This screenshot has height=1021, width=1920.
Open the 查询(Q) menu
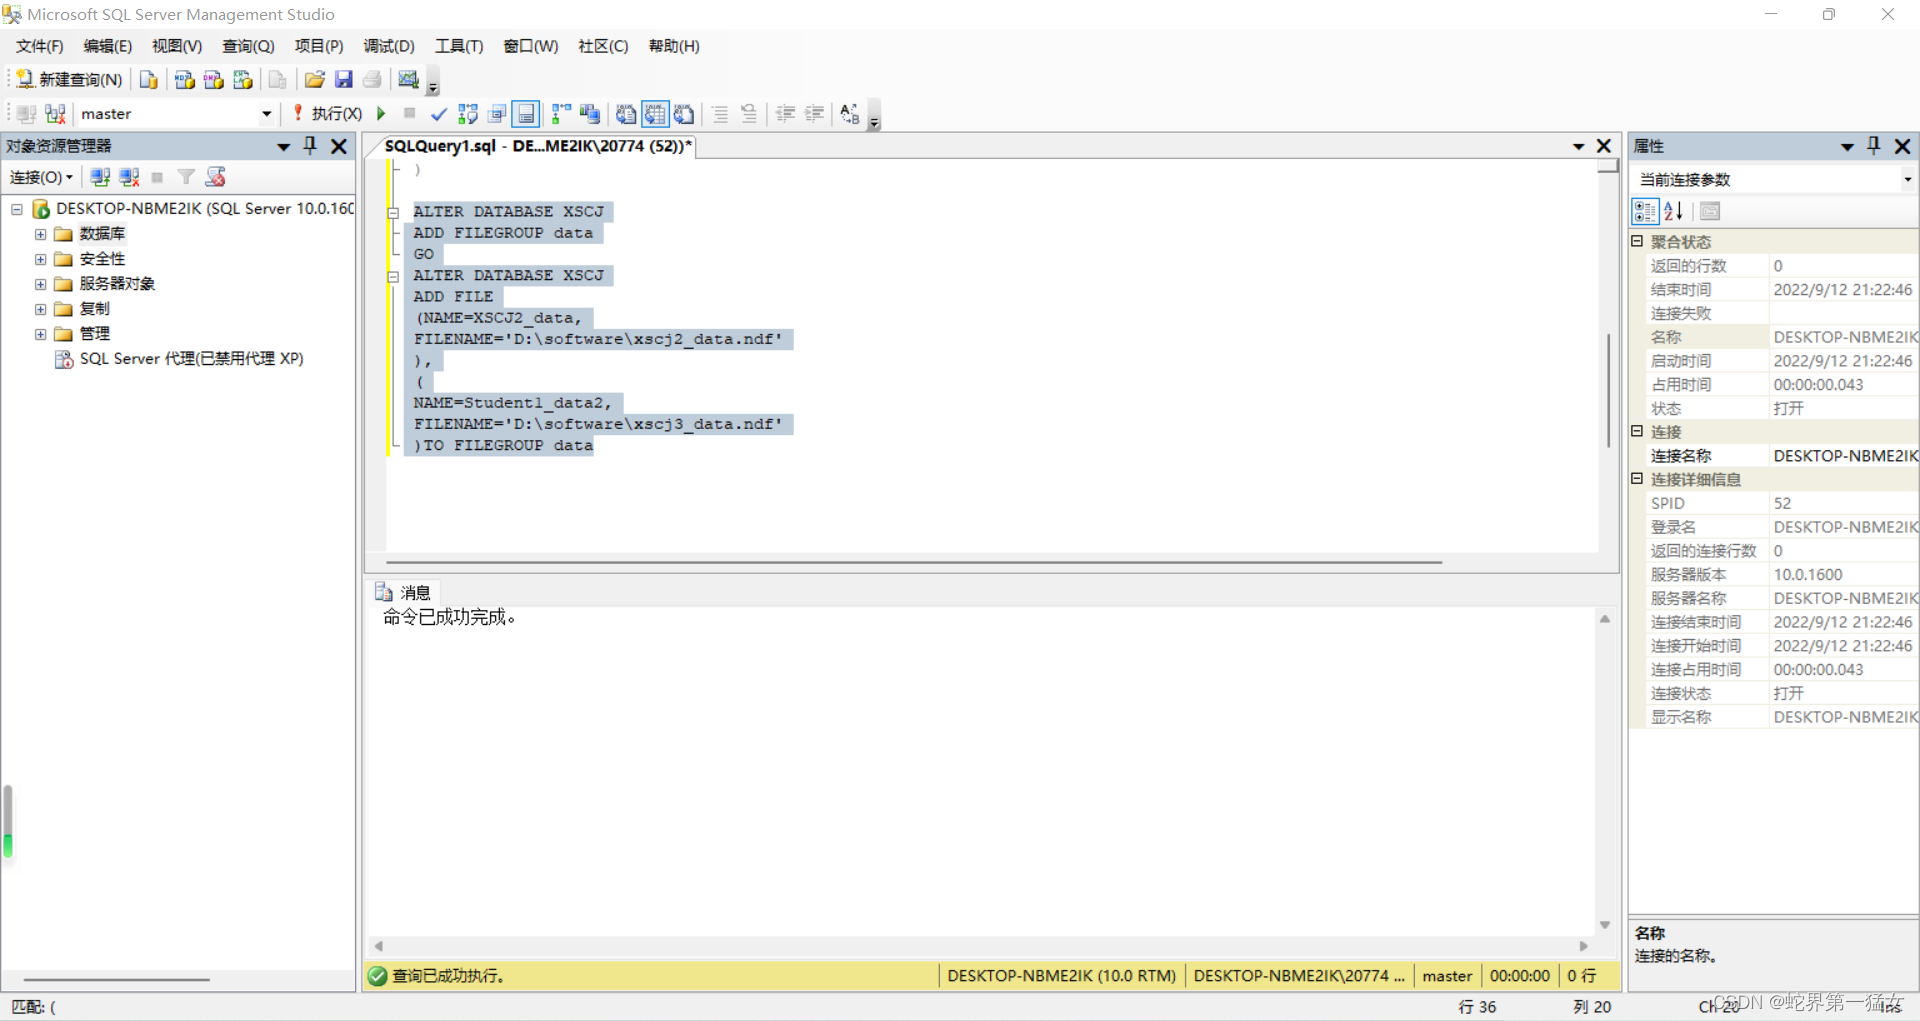[247, 45]
